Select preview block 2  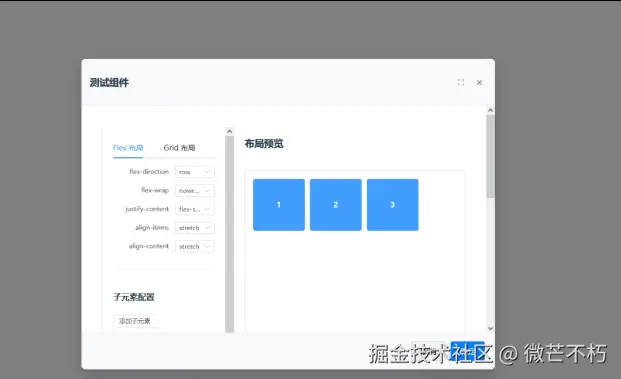[335, 205]
